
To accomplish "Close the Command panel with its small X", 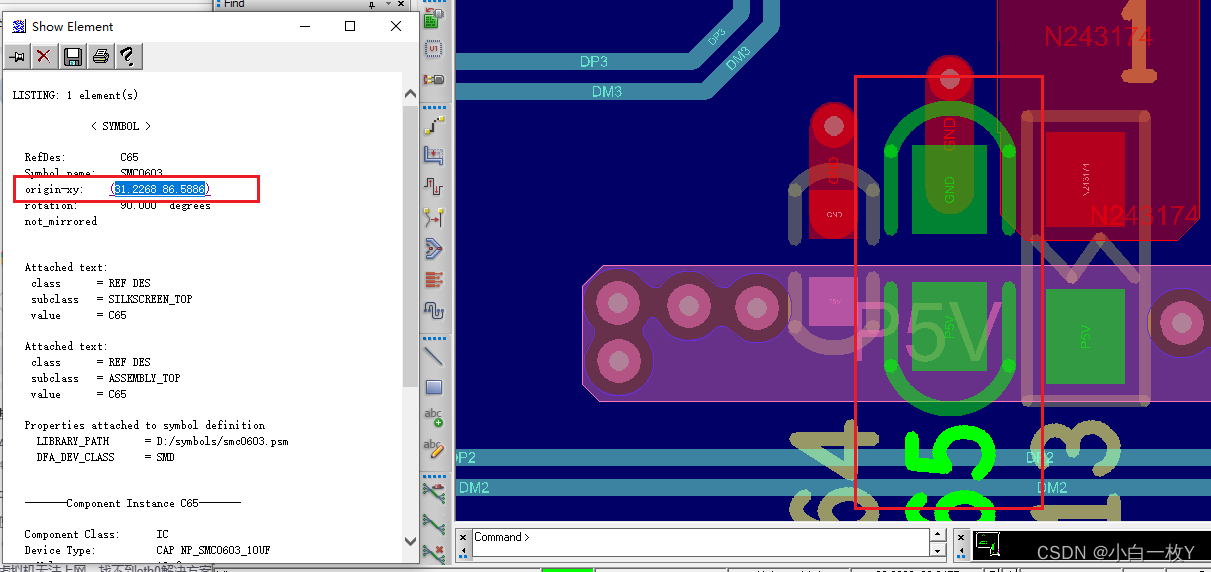I will click(463, 536).
